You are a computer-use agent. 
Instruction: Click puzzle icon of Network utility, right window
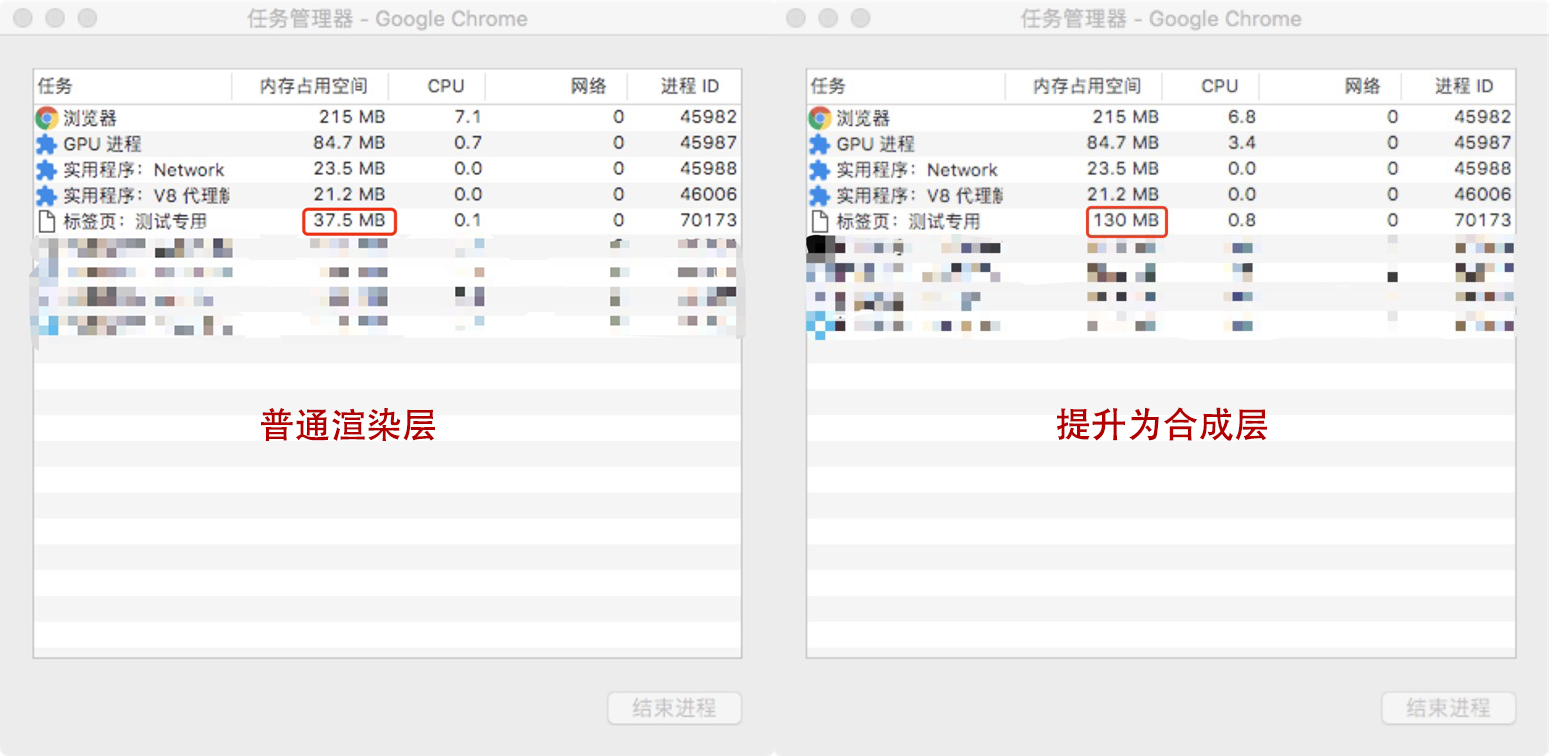tap(819, 169)
